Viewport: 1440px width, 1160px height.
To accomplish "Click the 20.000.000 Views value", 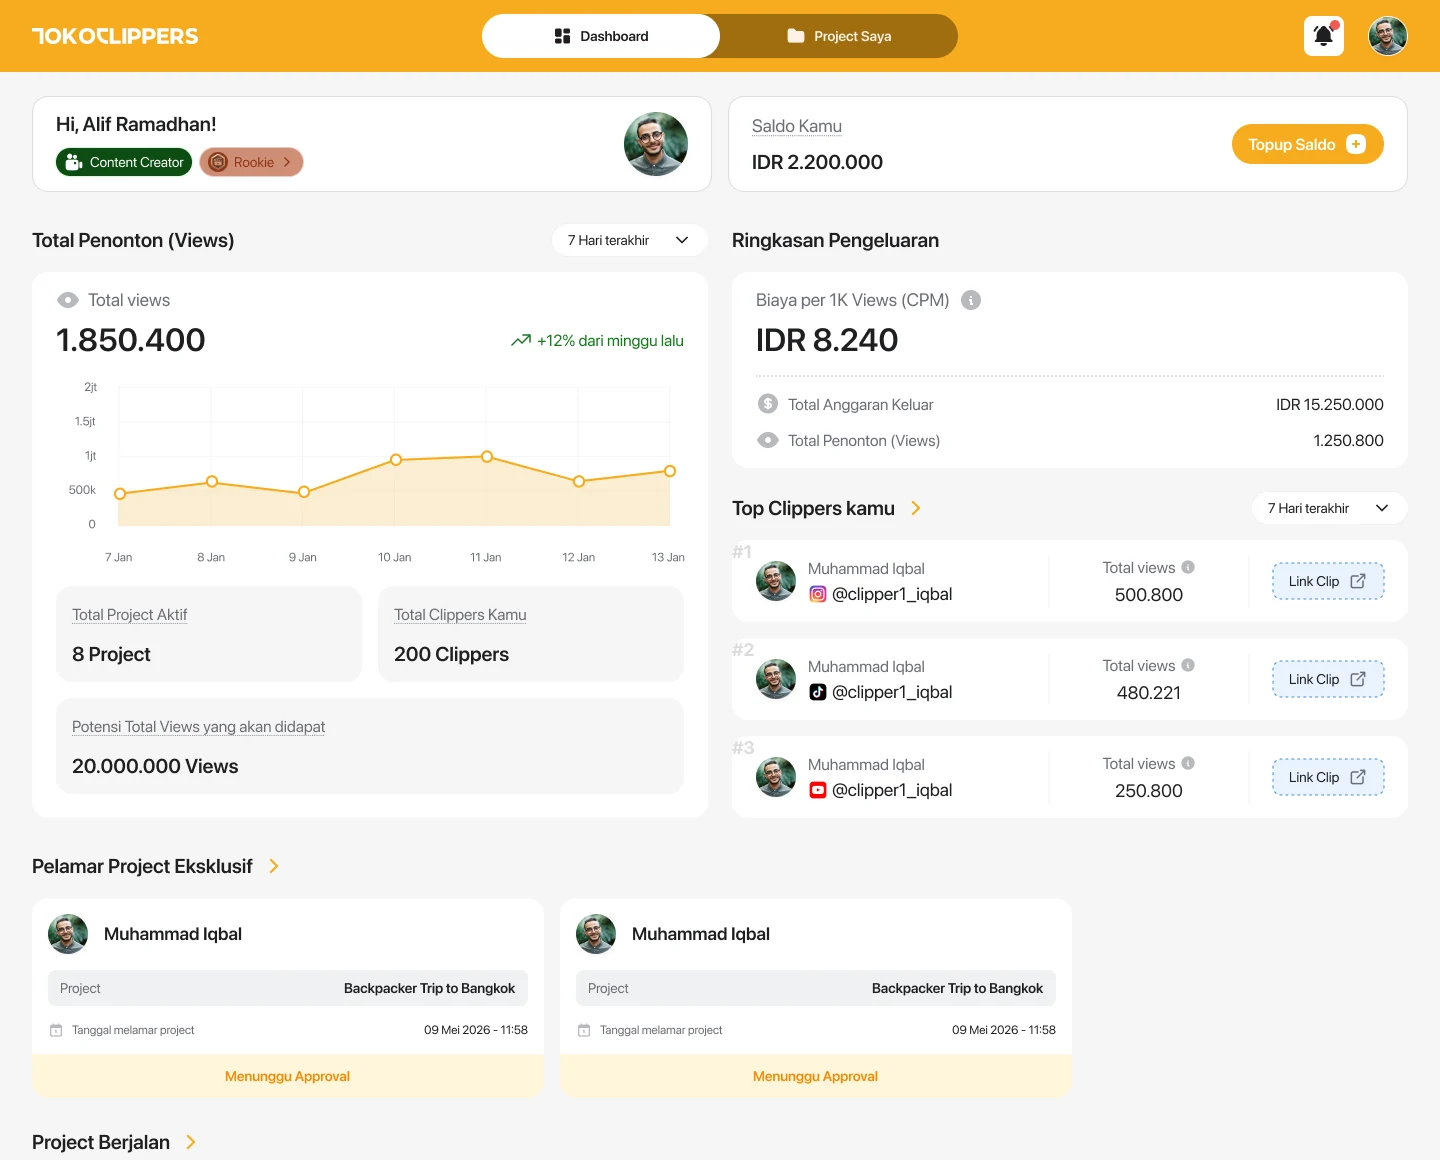I will [155, 766].
